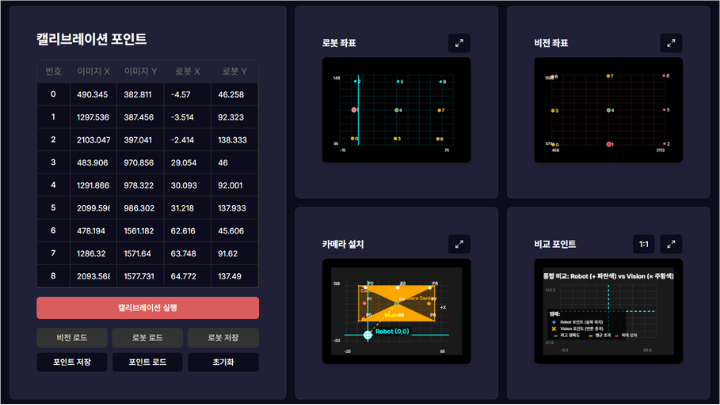Screen dimensions: 720x405
Task: Save points with 포인트 저장 button
Action: [x=71, y=362]
